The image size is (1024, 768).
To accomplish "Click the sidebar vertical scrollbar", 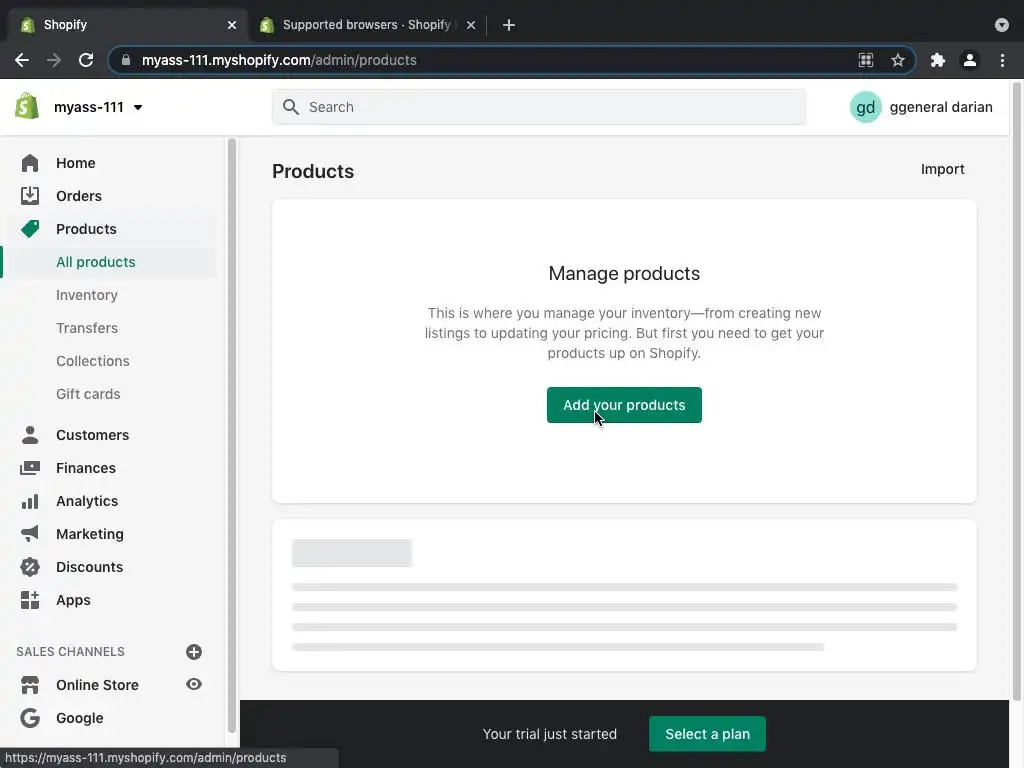I will (231, 436).
